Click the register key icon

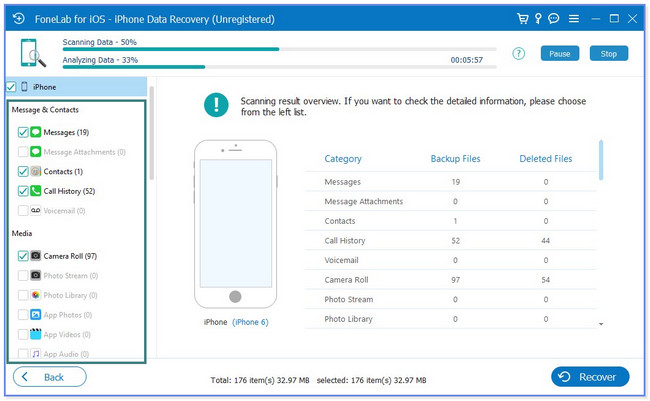pos(538,19)
